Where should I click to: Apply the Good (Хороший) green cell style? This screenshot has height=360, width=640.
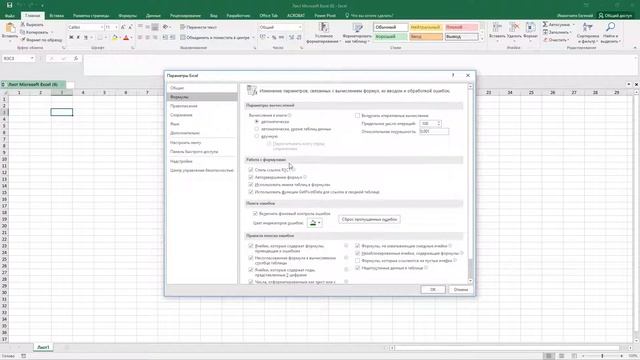point(390,37)
